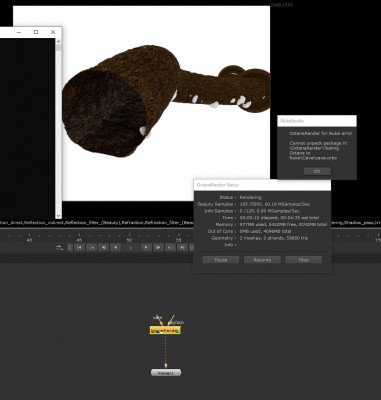Click the in-point marker button before first frame
This screenshot has height=400, width=381.
69,248
